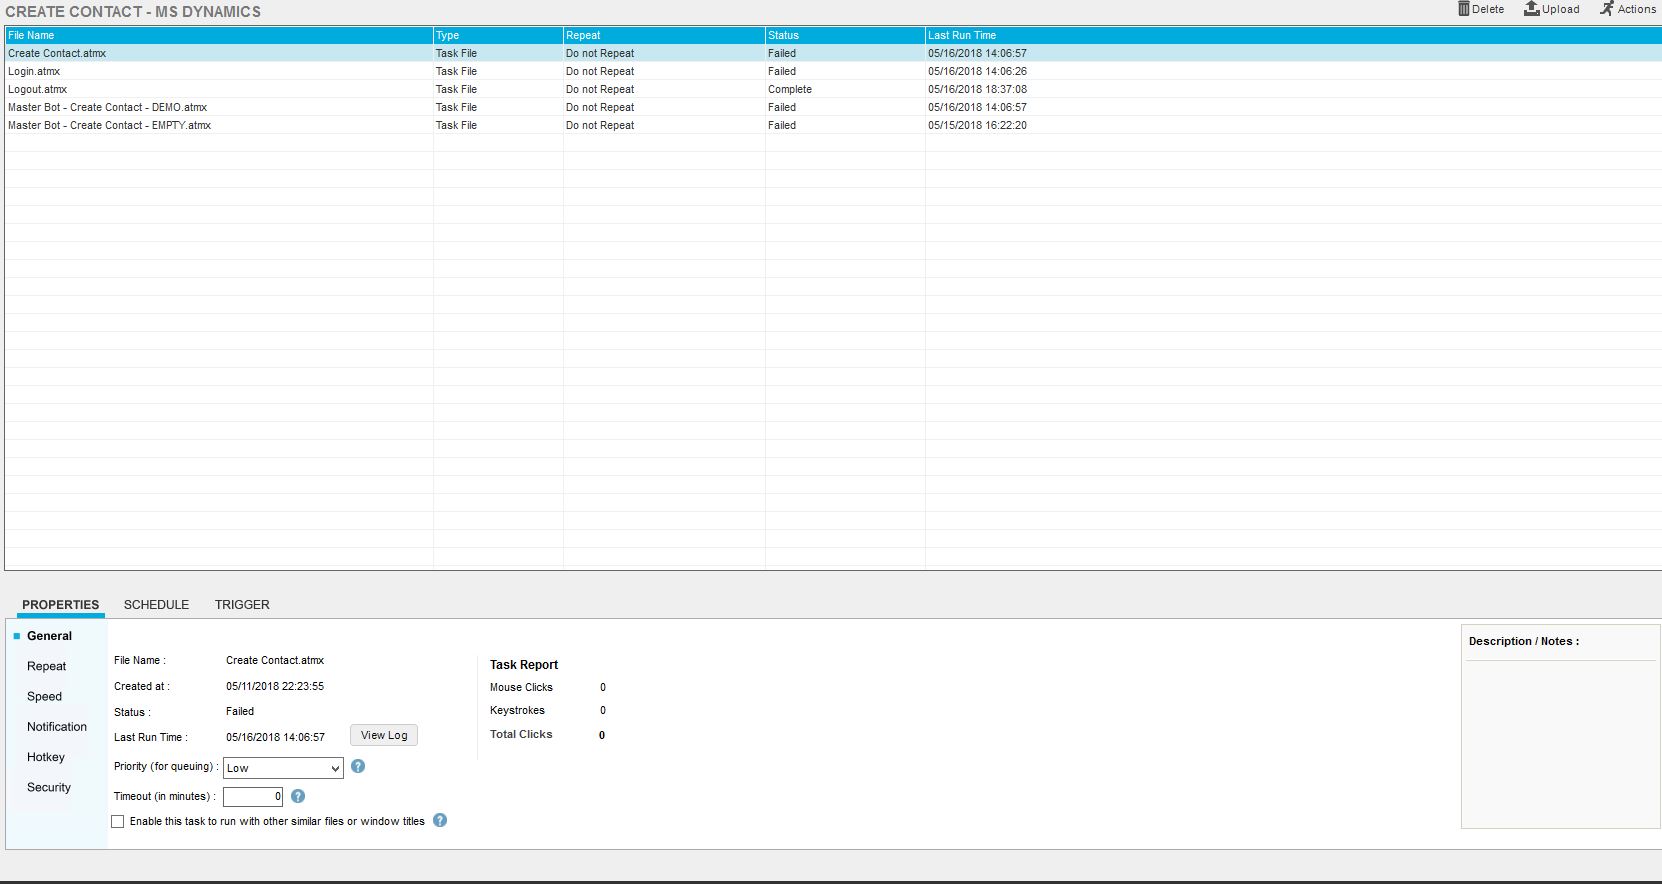The height and width of the screenshot is (884, 1662).
Task: Click created date 05/11/2018 22:23:55
Action: tap(275, 686)
